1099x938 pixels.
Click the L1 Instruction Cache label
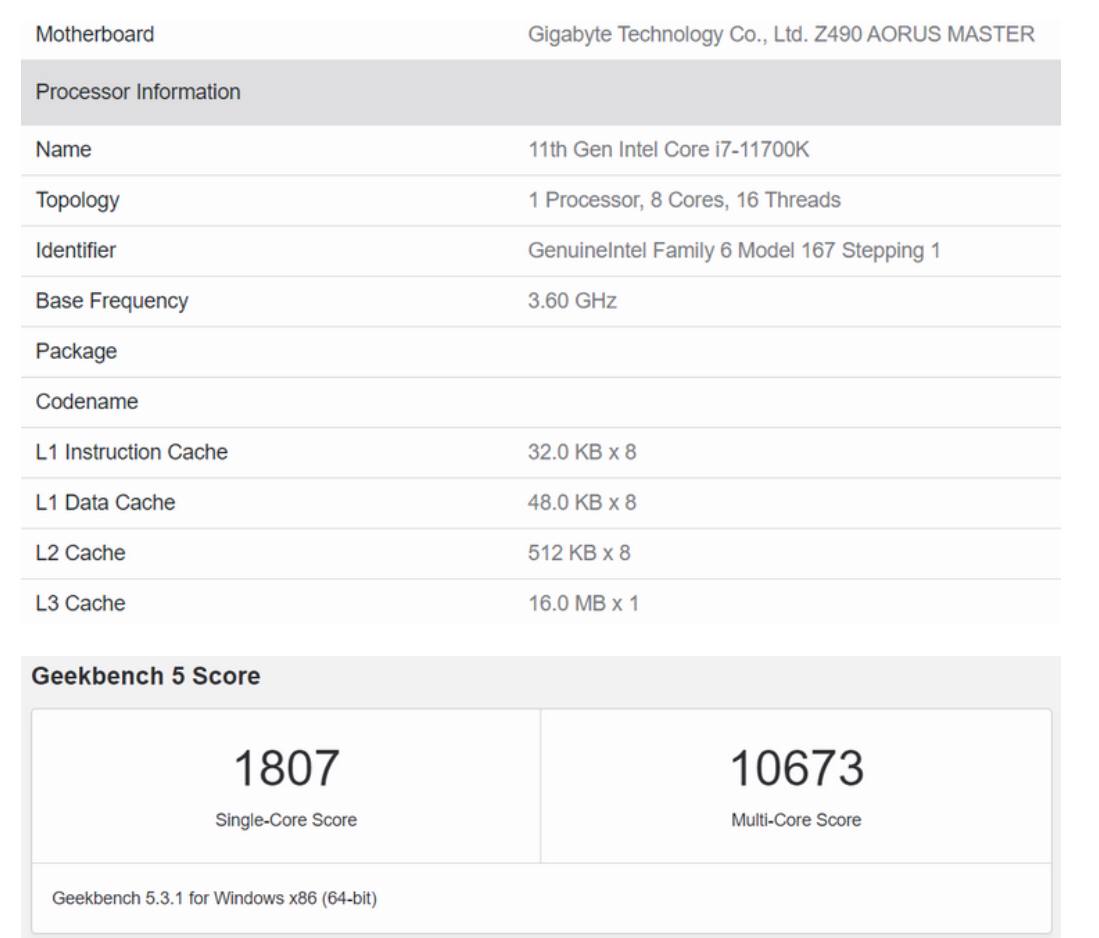point(131,452)
